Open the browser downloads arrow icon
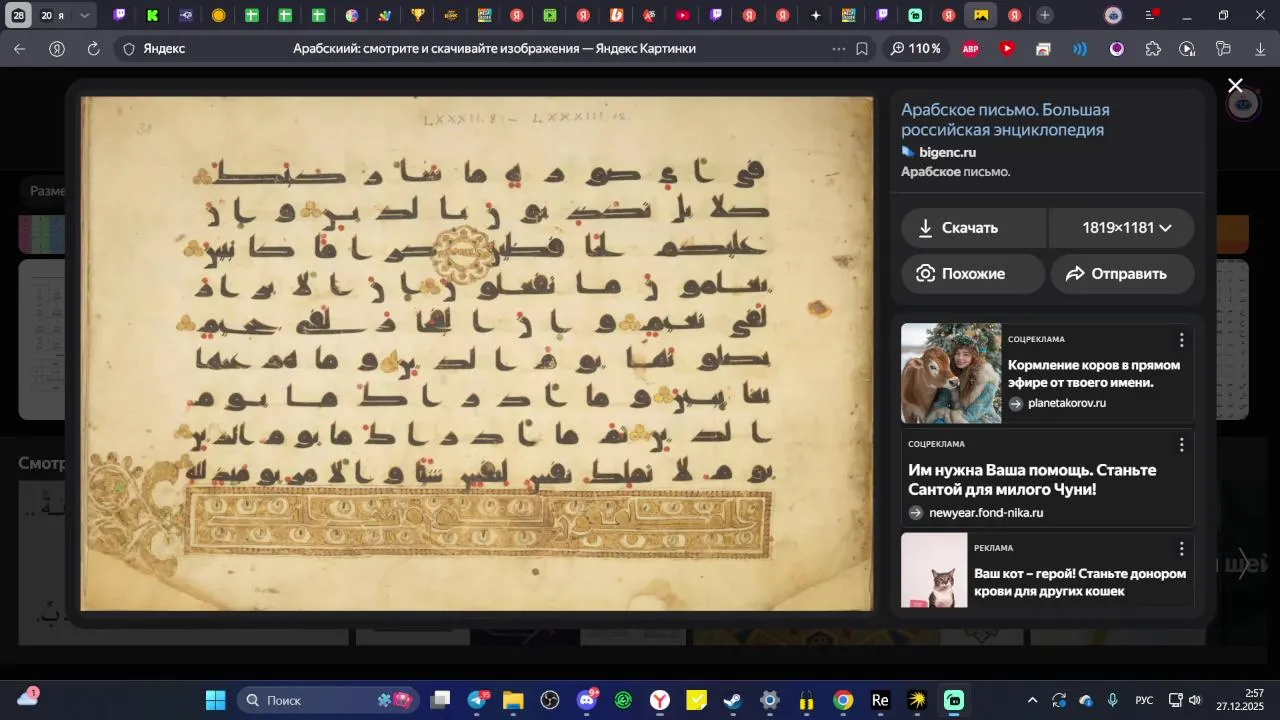The height and width of the screenshot is (720, 1280). click(x=1260, y=49)
